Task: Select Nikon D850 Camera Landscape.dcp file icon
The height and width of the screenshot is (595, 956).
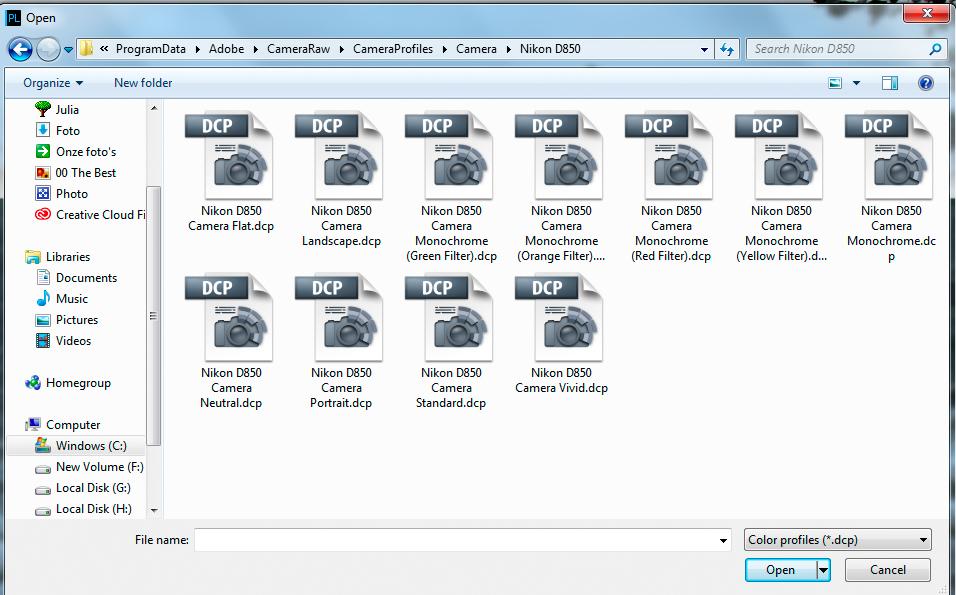Action: point(340,155)
